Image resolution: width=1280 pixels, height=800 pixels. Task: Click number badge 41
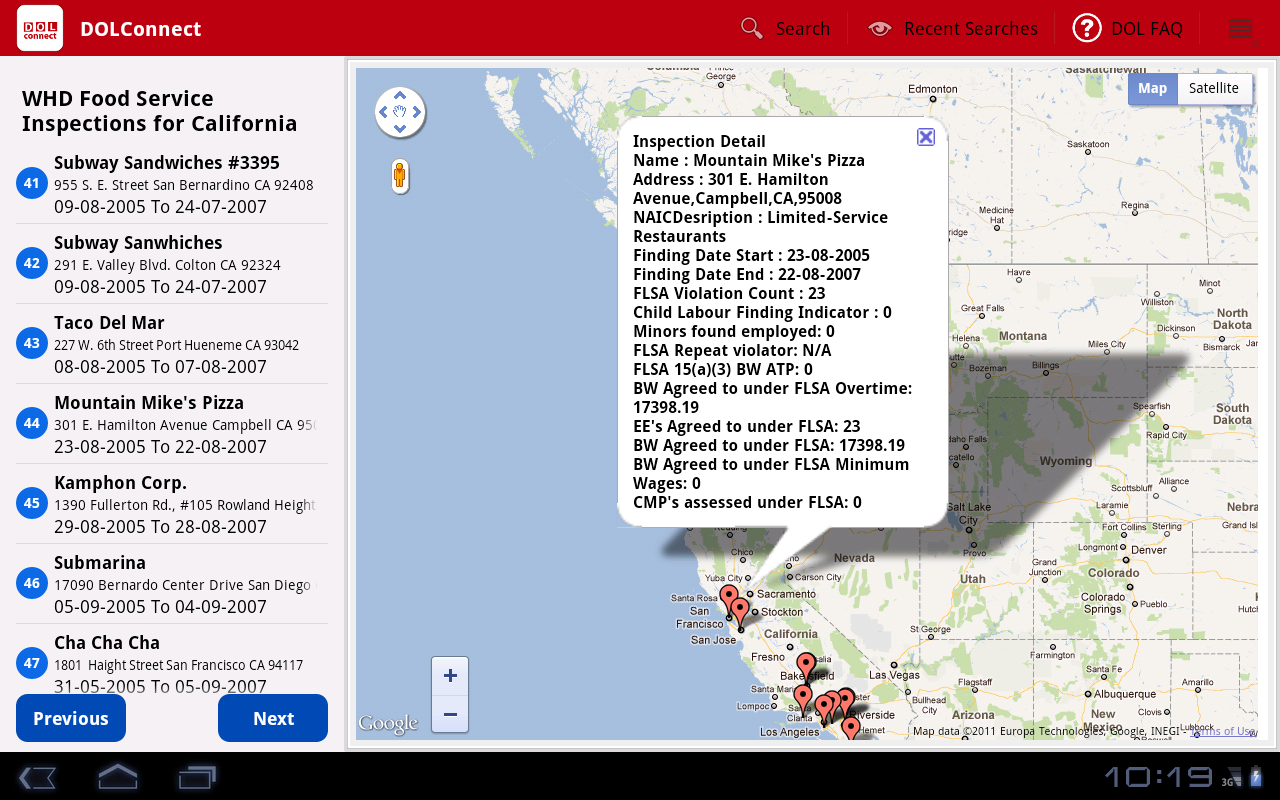(32, 183)
